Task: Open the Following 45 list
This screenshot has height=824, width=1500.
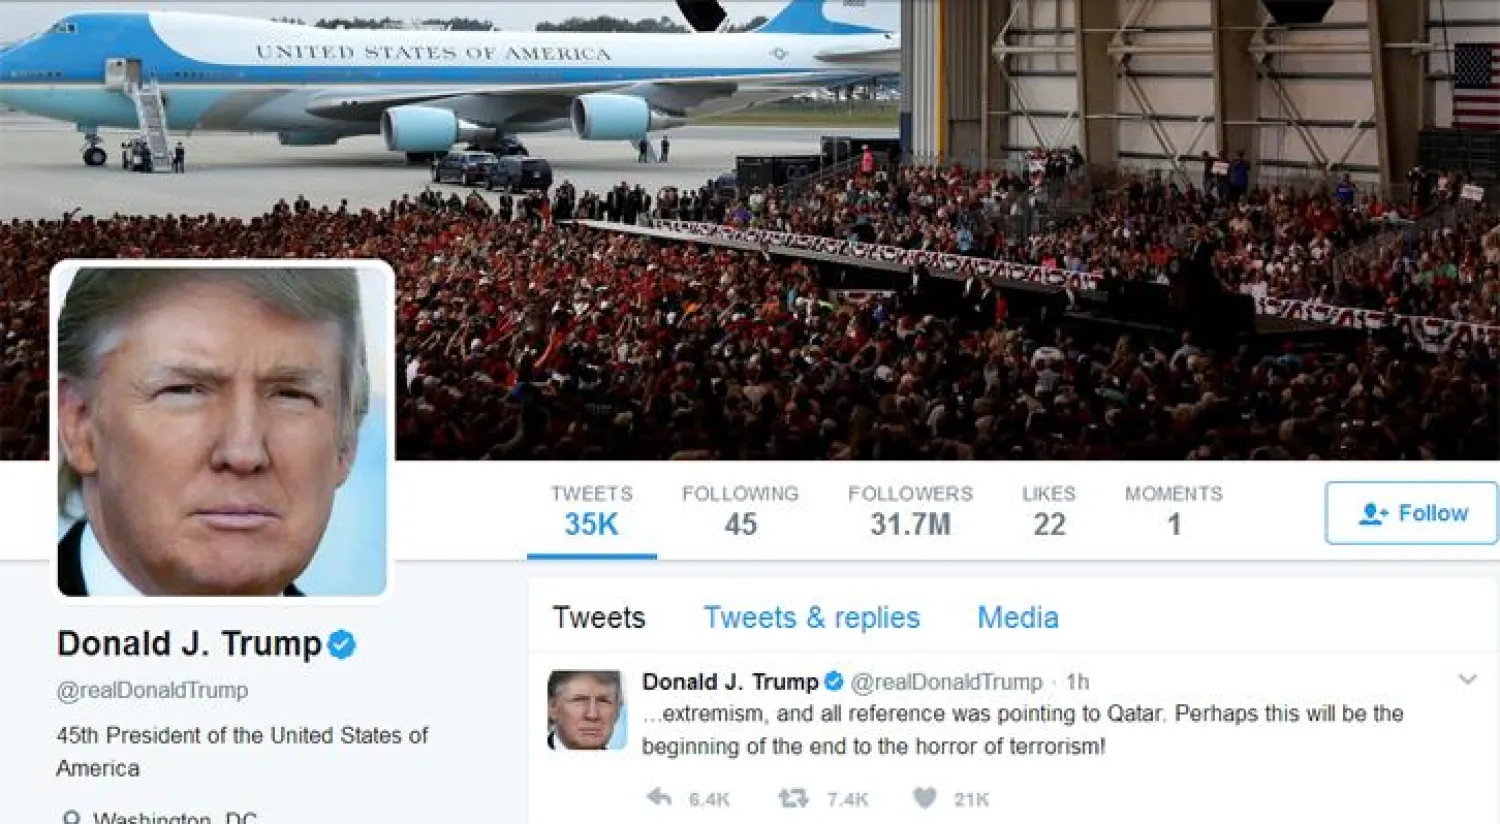Action: click(740, 511)
